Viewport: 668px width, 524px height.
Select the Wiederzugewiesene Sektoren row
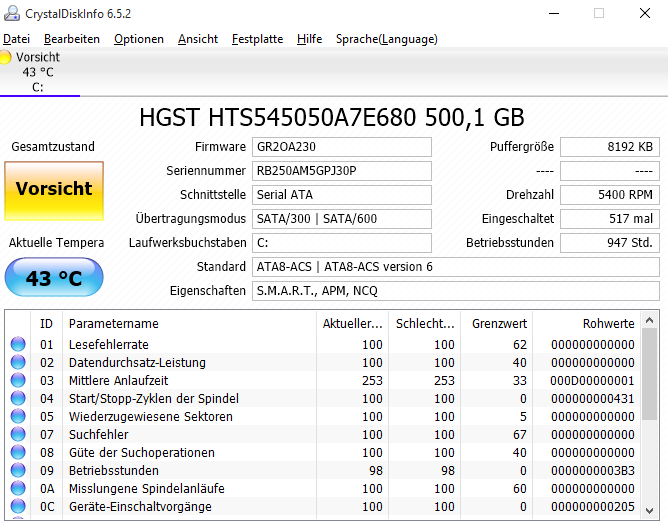pyautogui.click(x=323, y=416)
